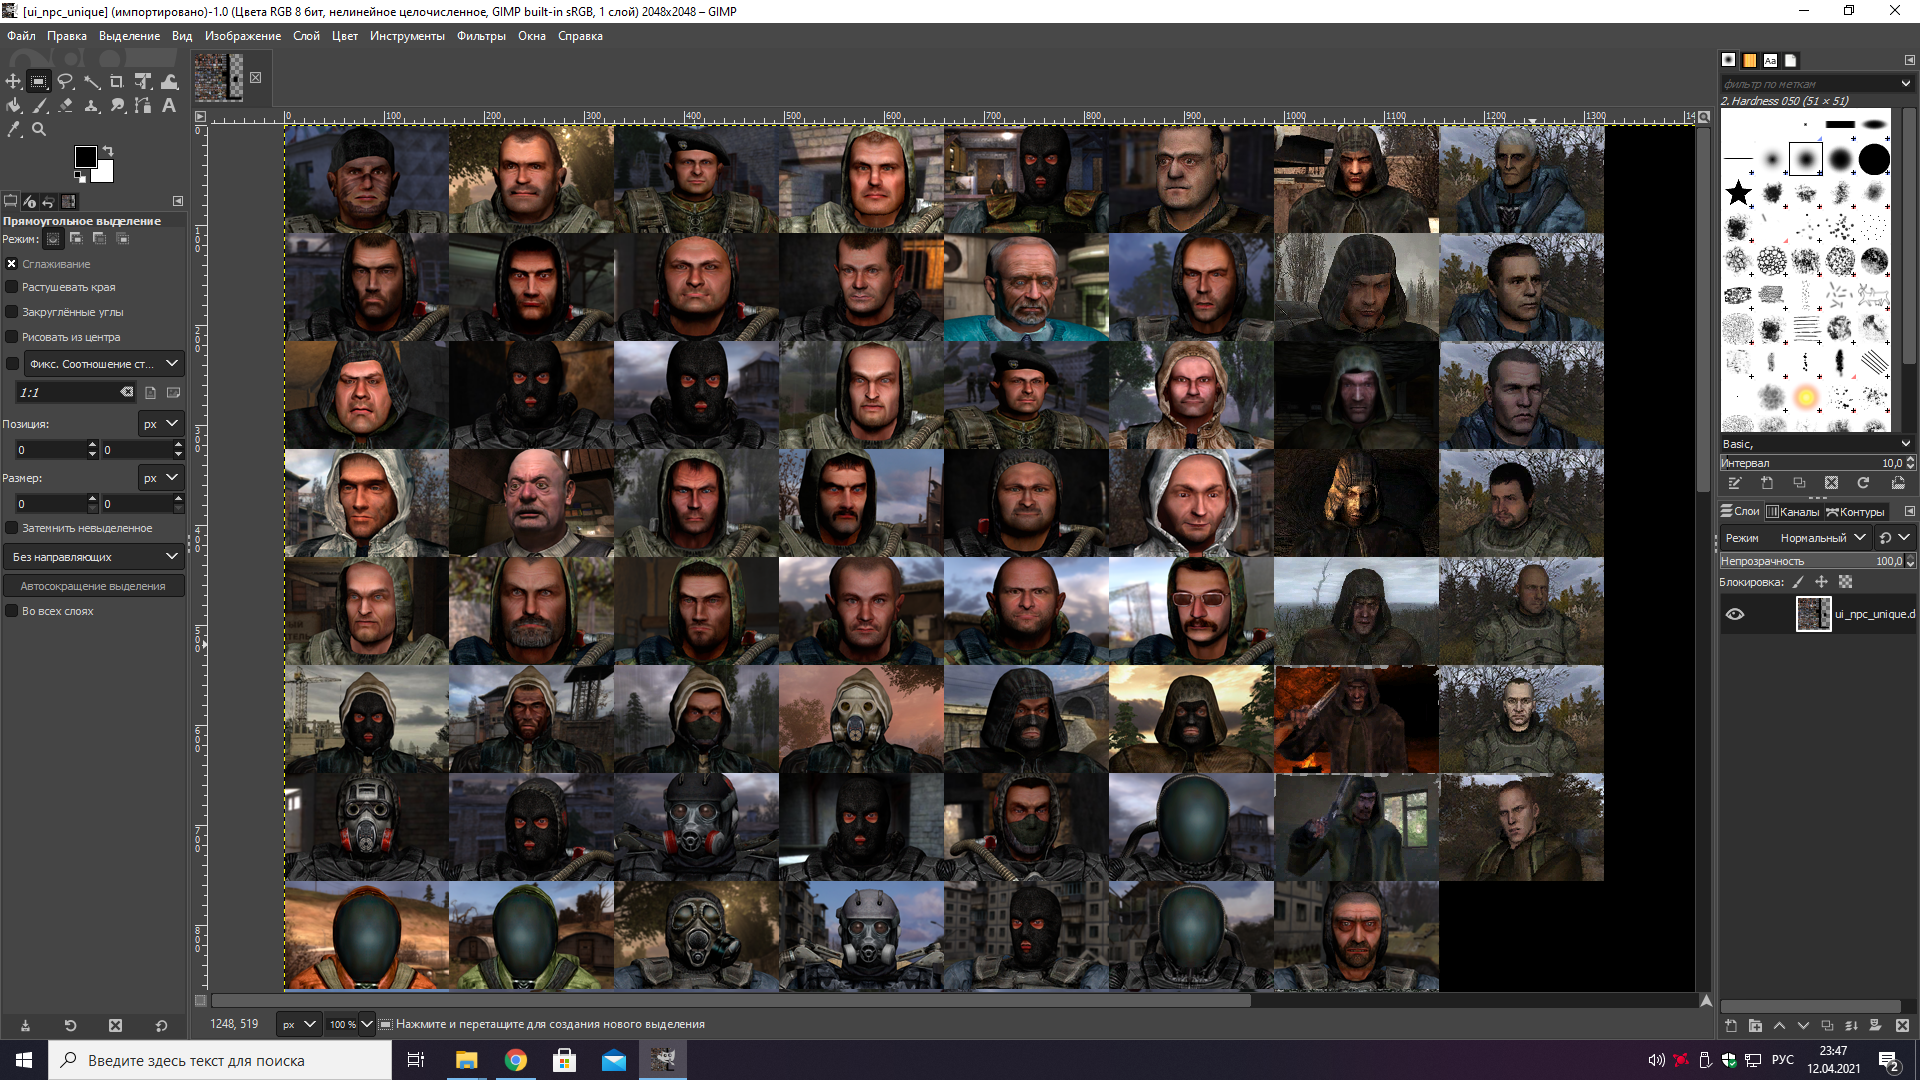Enable Во всех слоях checkbox
Image resolution: width=1920 pixels, height=1080 pixels.
point(12,611)
